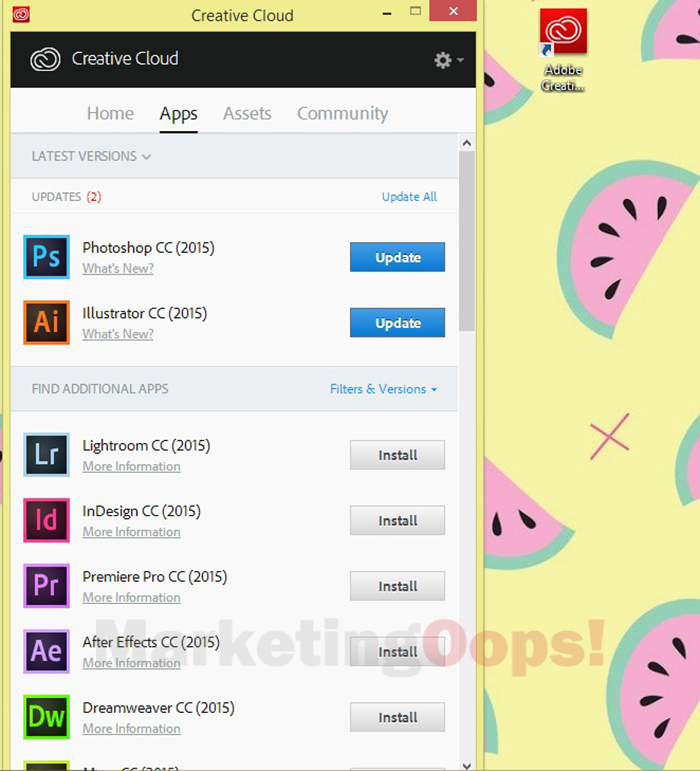Install After Effects CC (2015)
700x771 pixels.
(397, 652)
